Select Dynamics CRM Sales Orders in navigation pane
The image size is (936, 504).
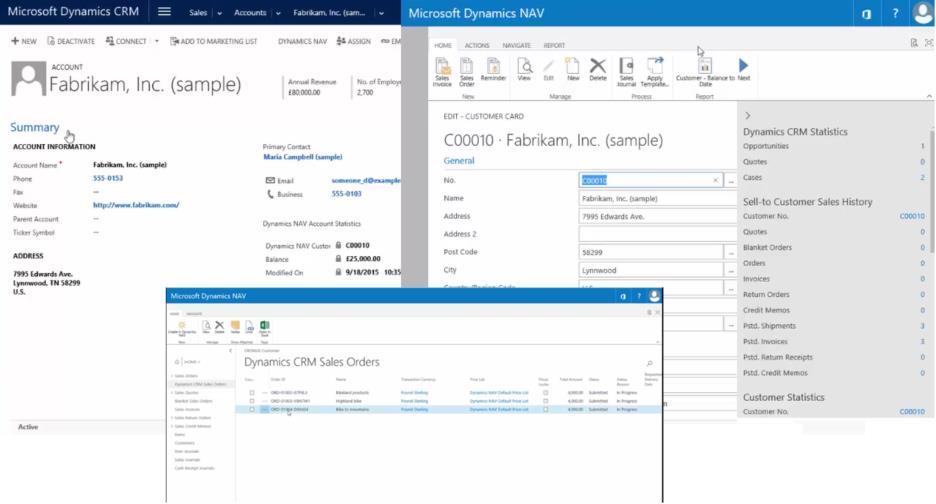[x=200, y=384]
